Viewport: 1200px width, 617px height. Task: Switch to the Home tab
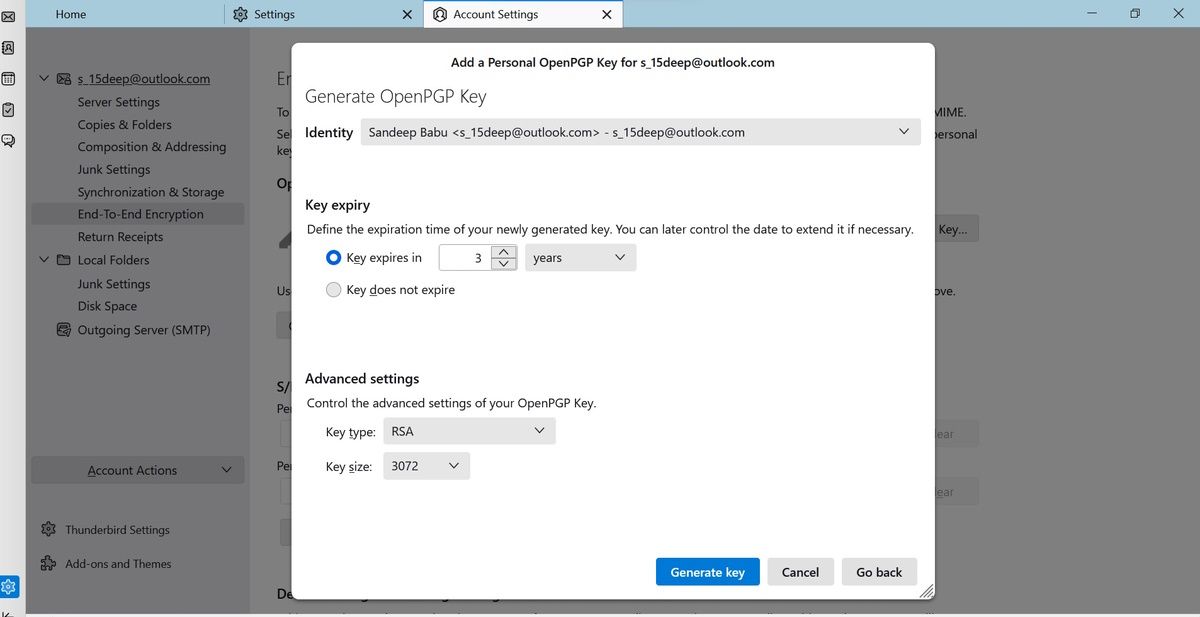[71, 15]
